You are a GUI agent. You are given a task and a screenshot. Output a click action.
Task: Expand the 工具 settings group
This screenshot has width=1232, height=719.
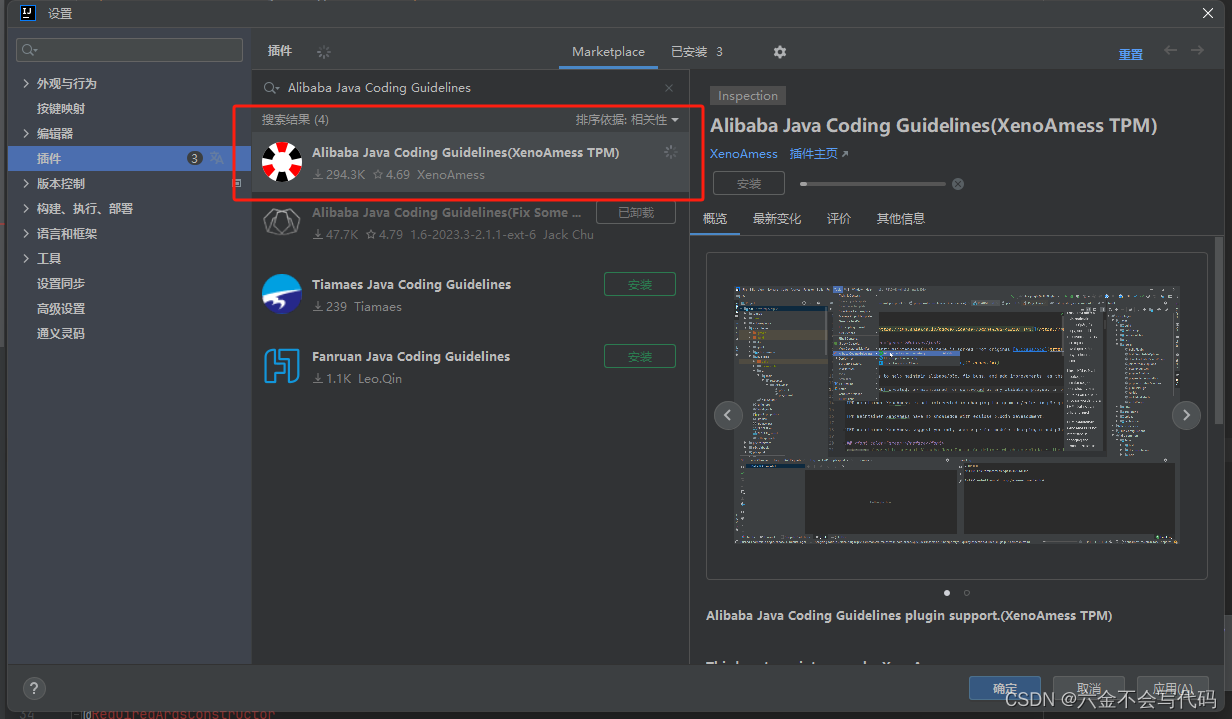pos(26,259)
